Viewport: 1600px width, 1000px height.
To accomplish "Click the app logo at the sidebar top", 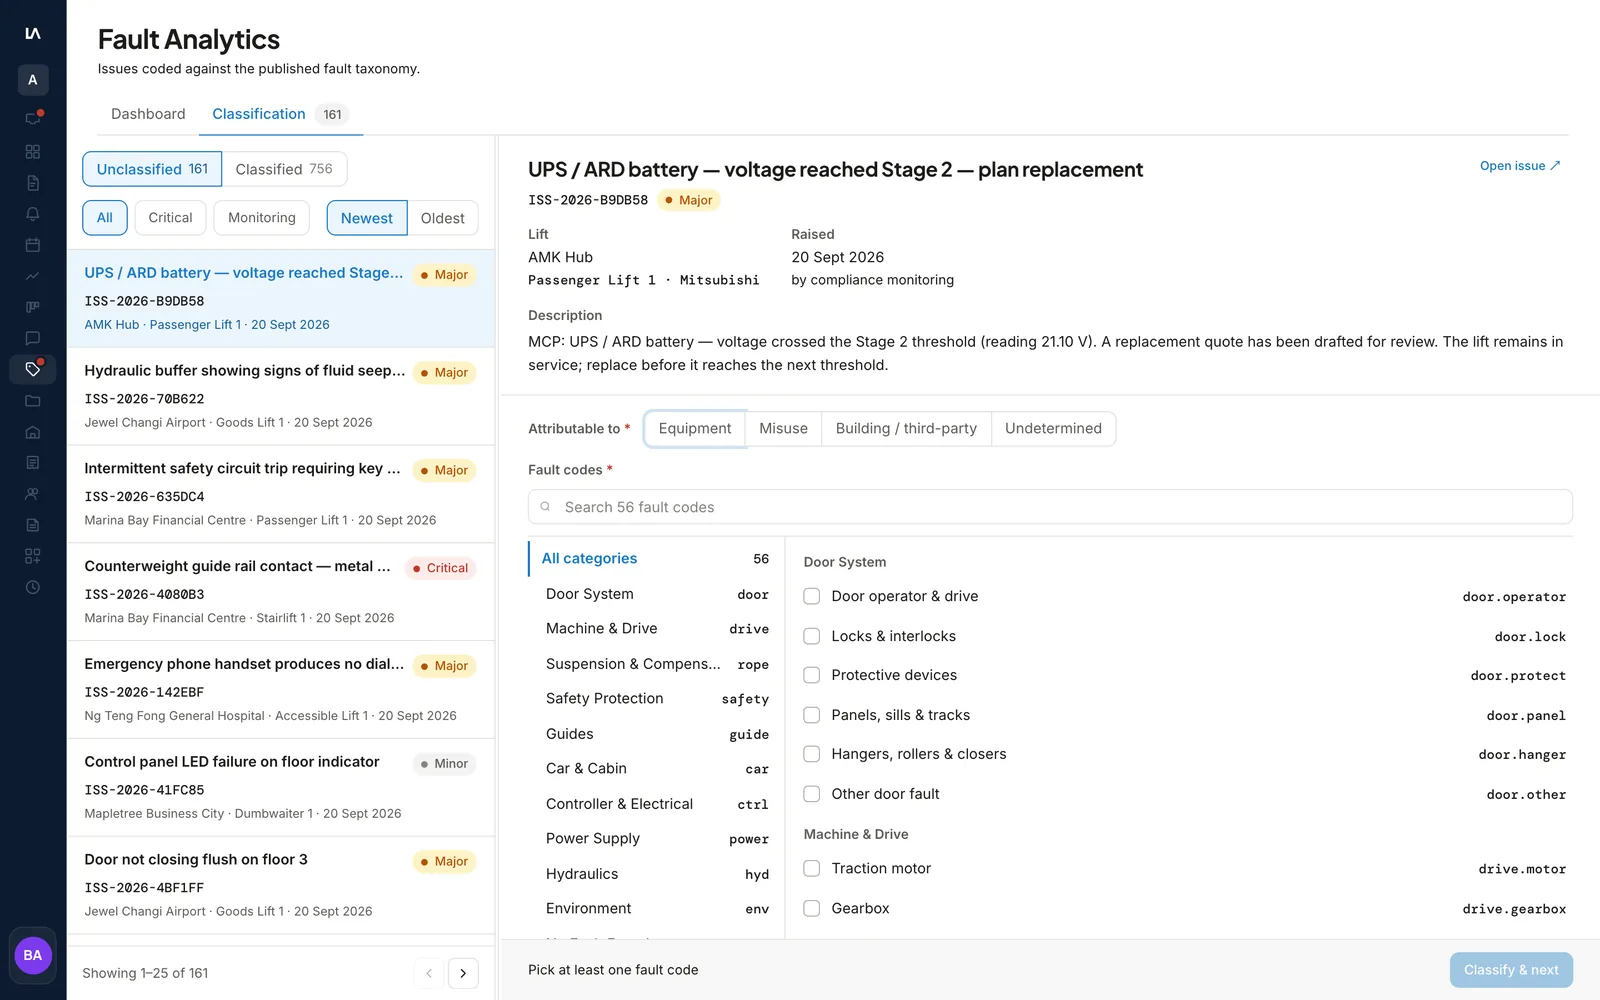I will 33,33.
